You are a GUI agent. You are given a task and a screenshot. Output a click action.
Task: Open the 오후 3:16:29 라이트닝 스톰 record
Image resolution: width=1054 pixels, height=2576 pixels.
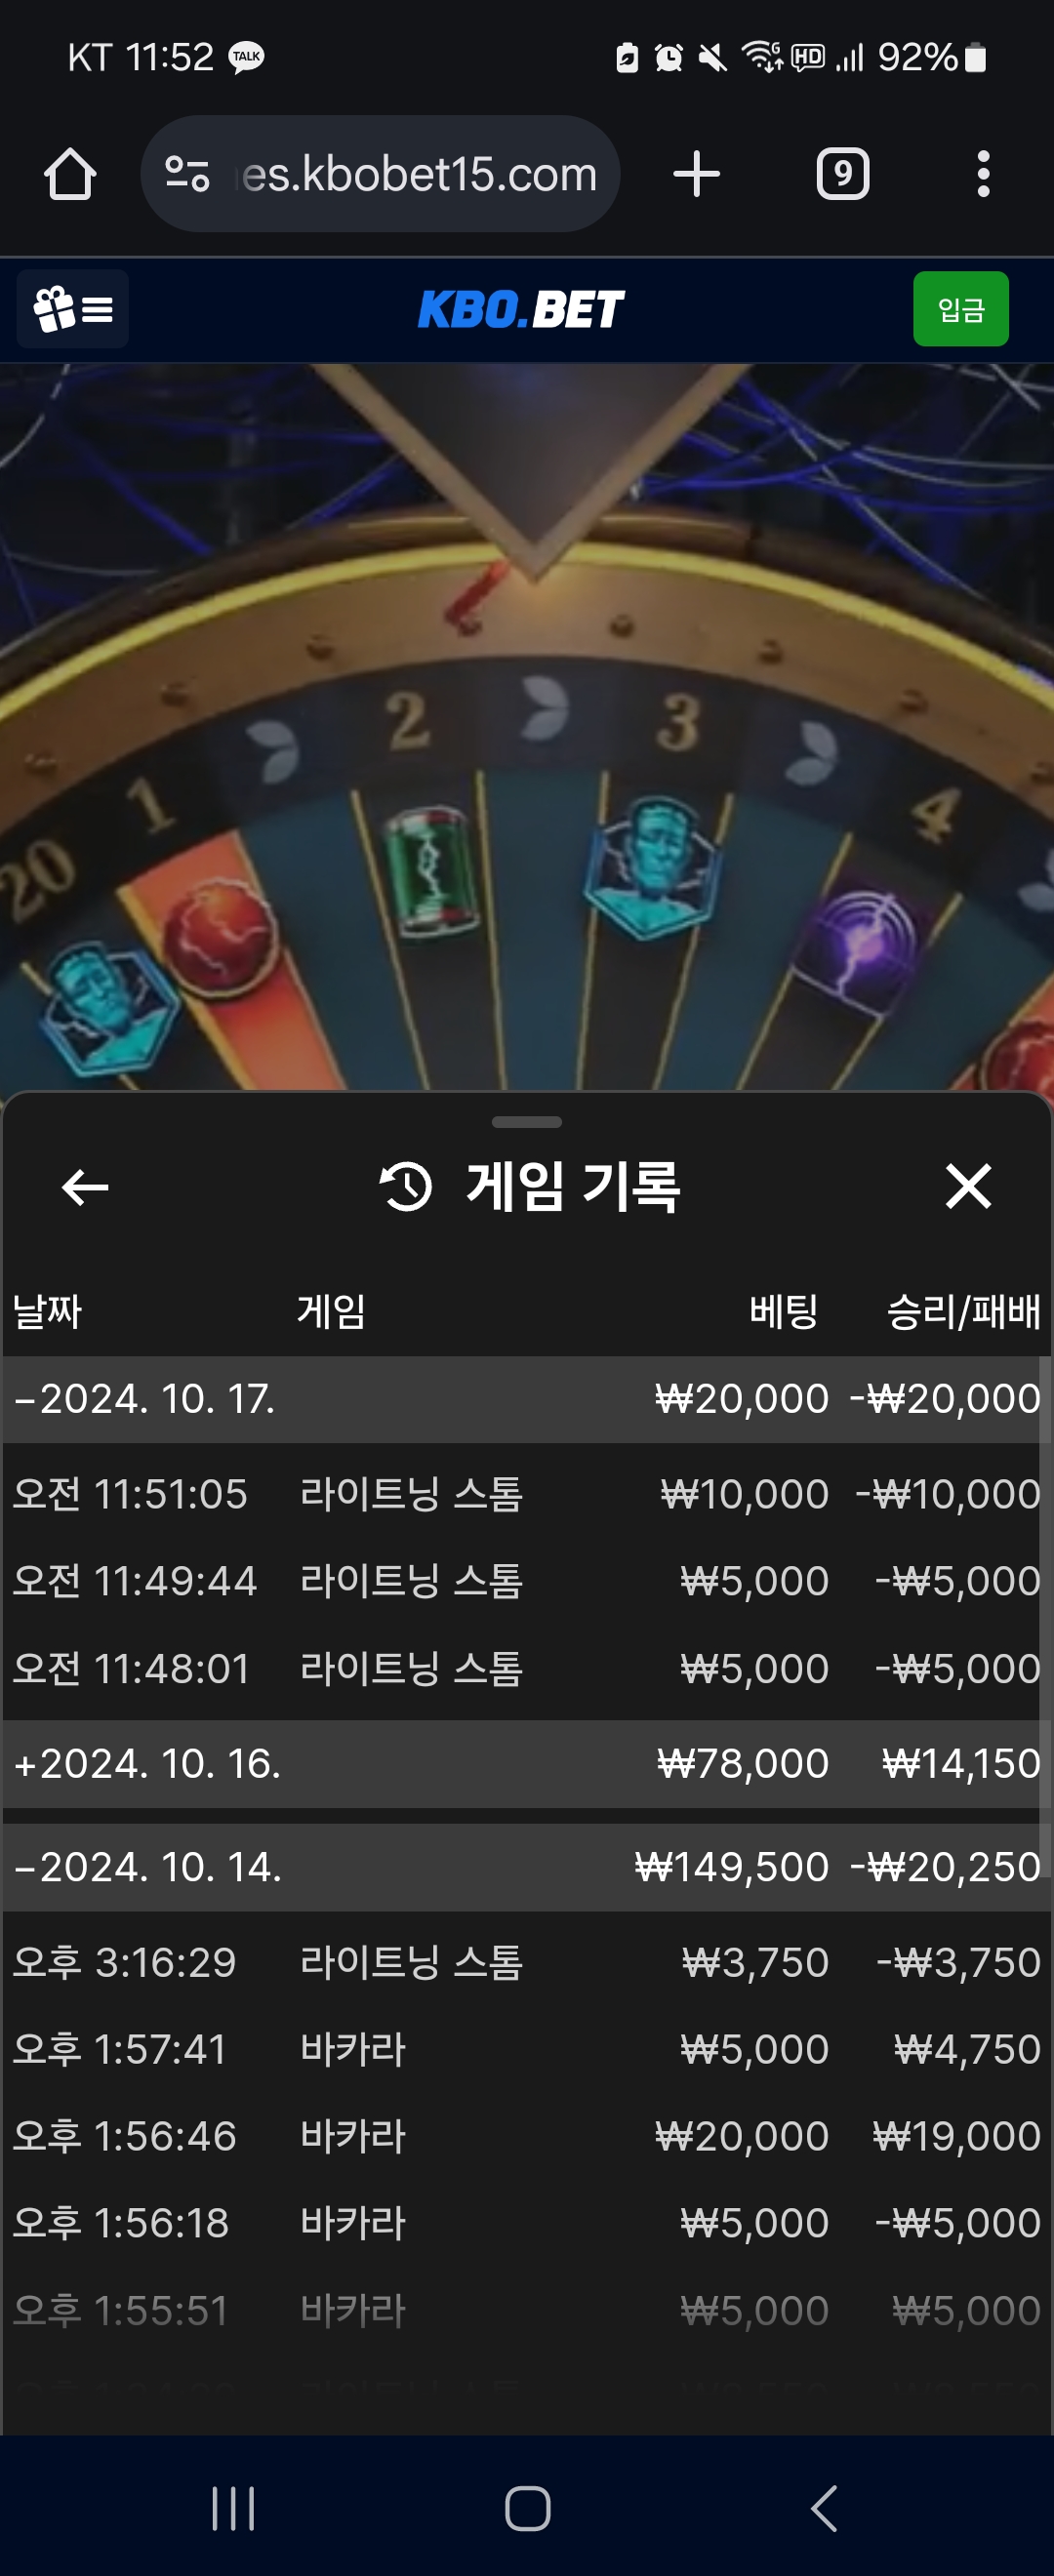[x=527, y=1963]
